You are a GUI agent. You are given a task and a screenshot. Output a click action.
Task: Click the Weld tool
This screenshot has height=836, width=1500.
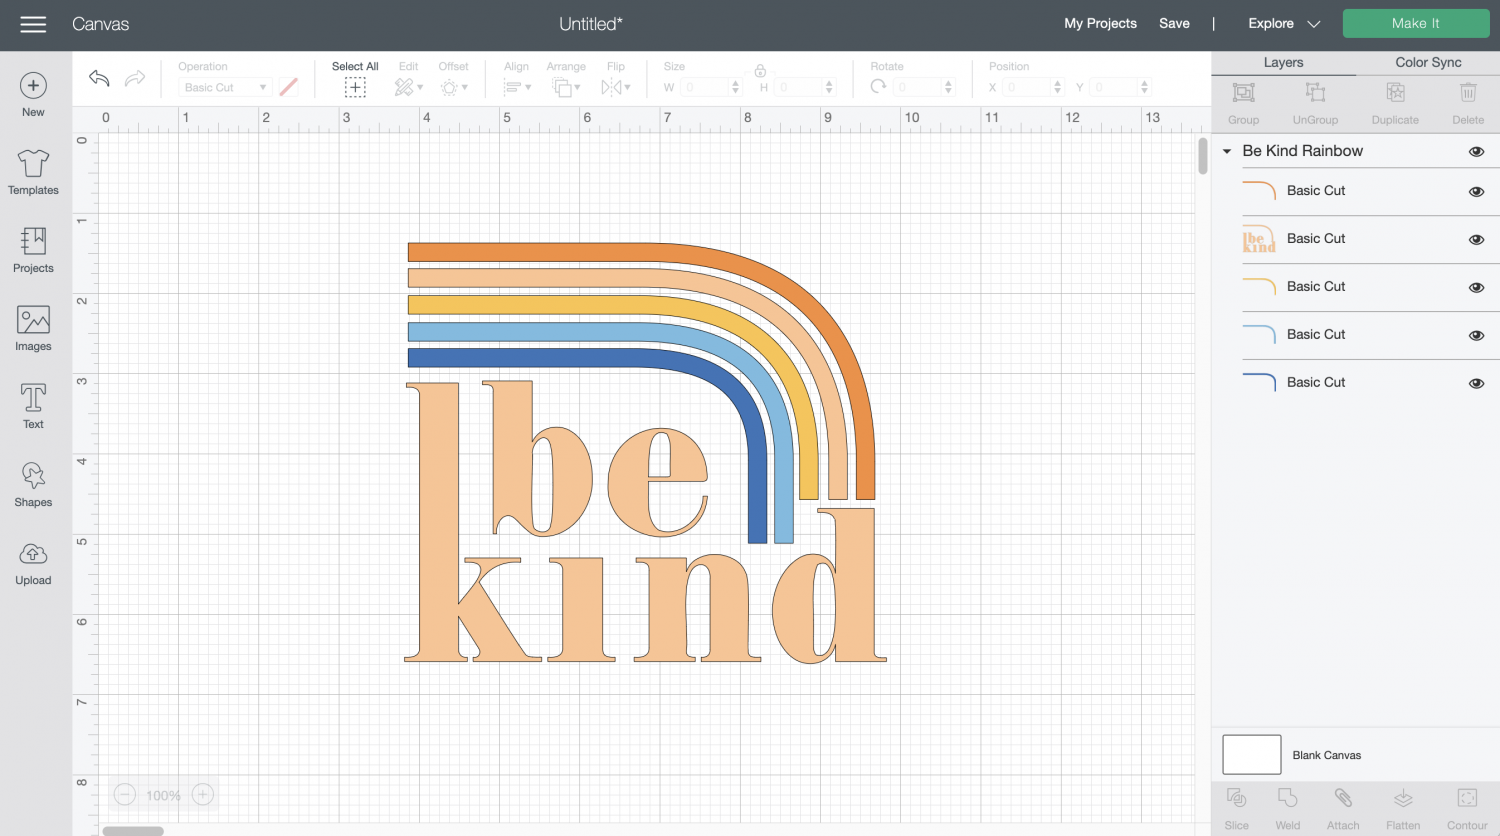point(1288,809)
